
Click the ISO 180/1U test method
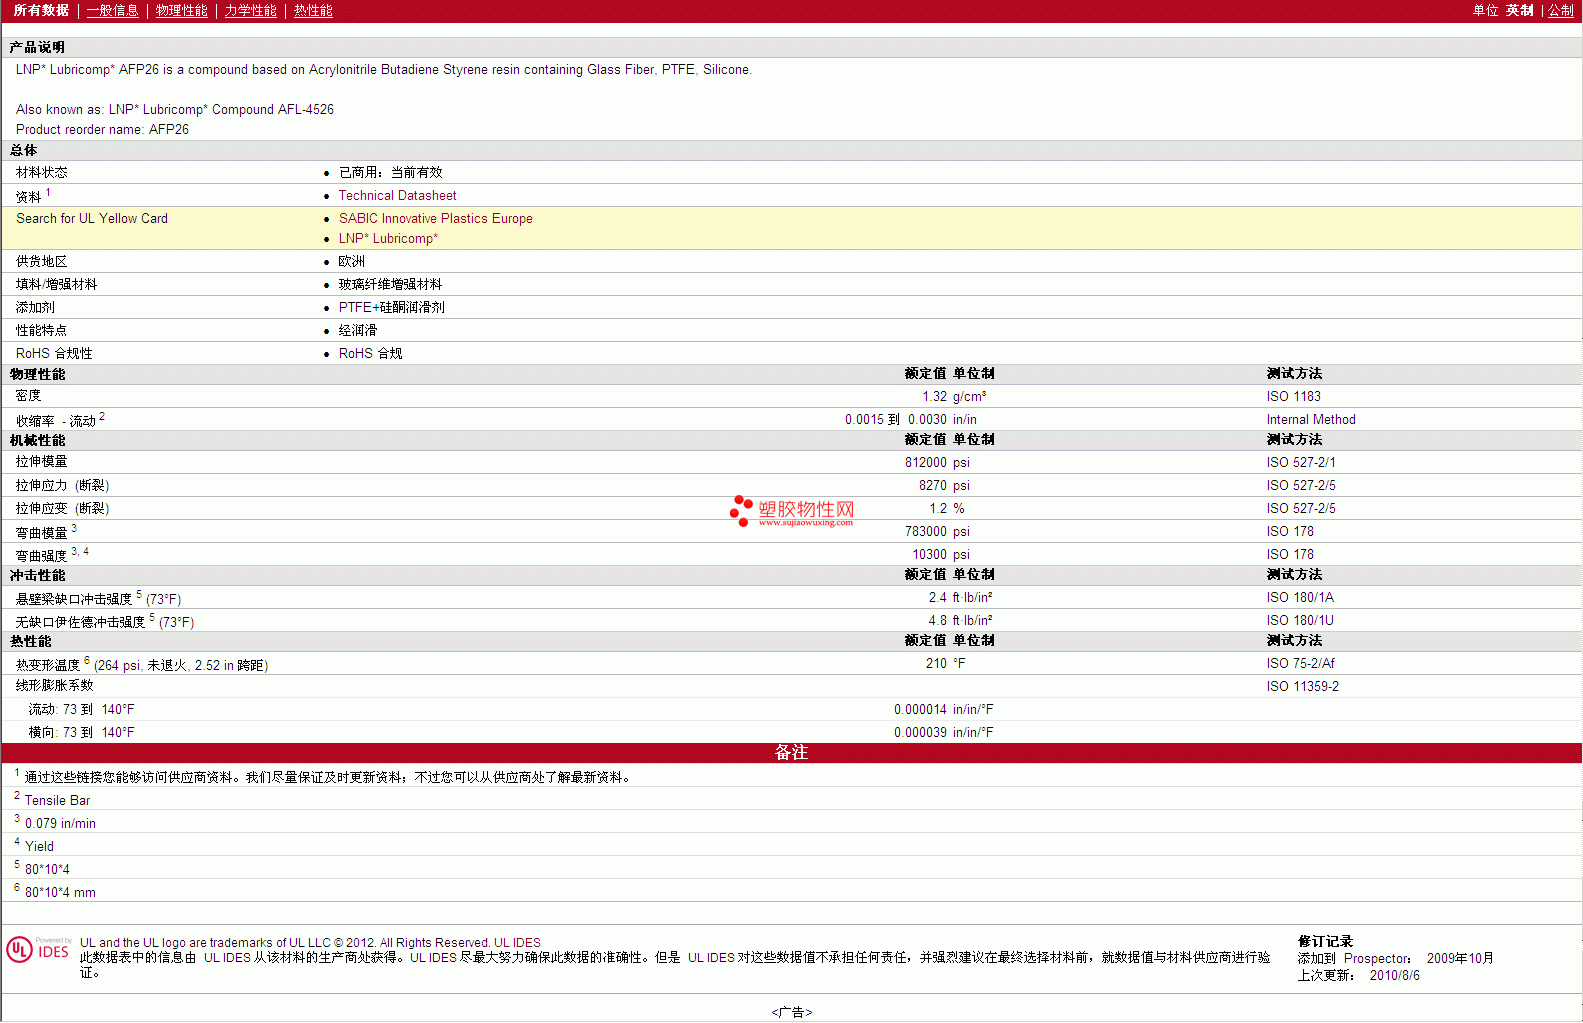click(1300, 621)
